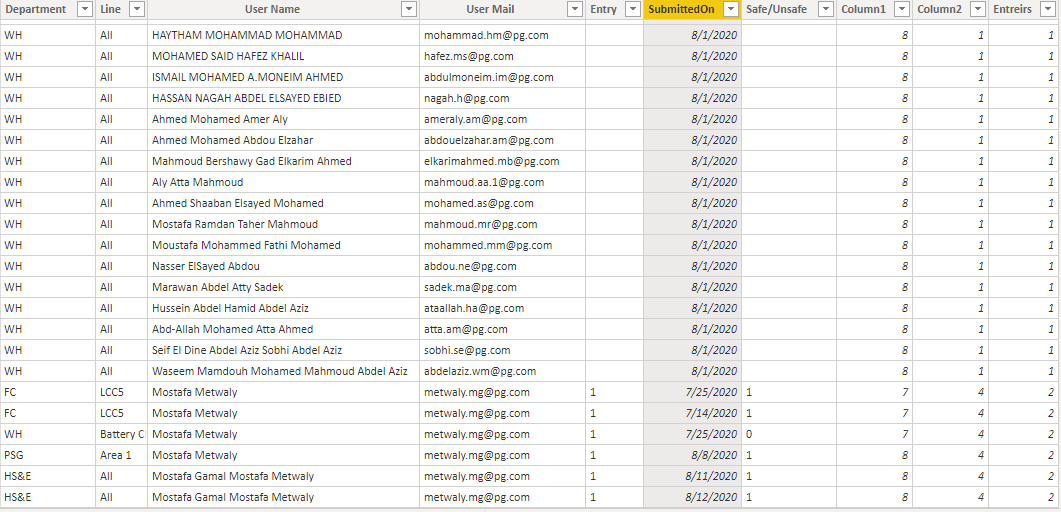This screenshot has width=1061, height=512.
Task: Open the Entreirs column filter dropdown
Action: coord(1049,9)
